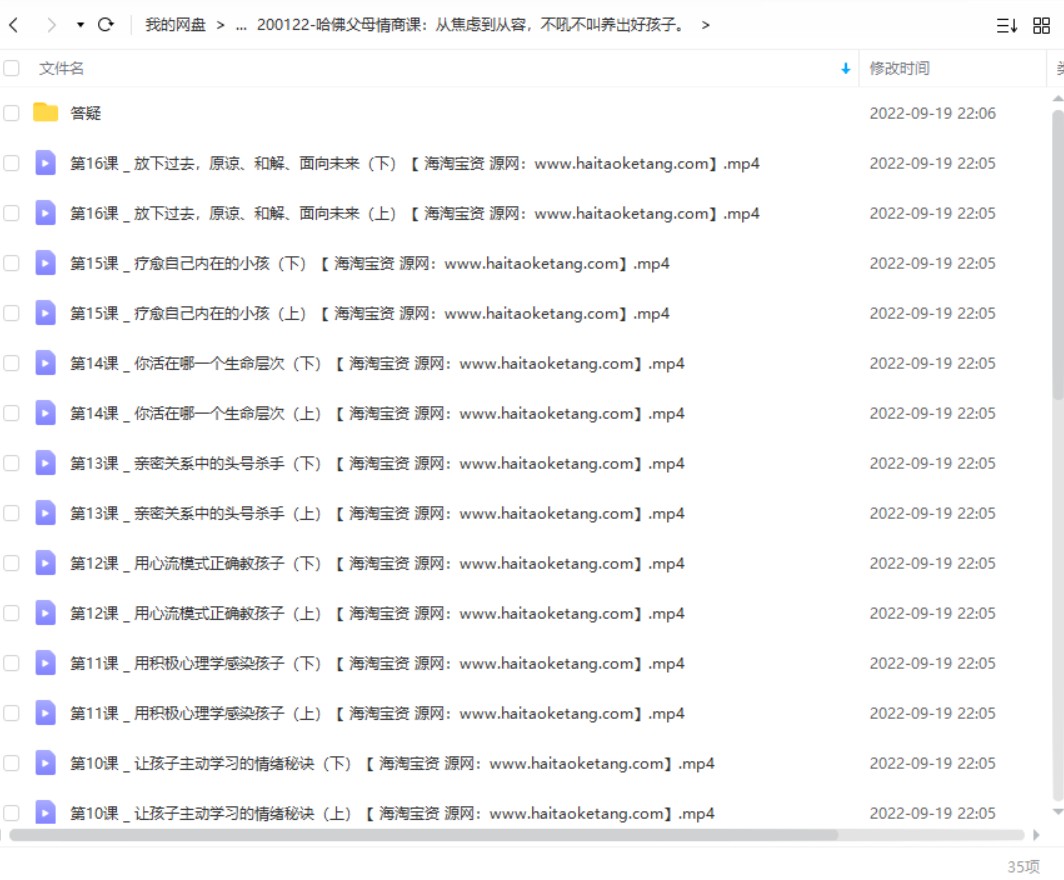
Task: Expand collapsed breadcrumb ellipsis
Action: (x=241, y=25)
